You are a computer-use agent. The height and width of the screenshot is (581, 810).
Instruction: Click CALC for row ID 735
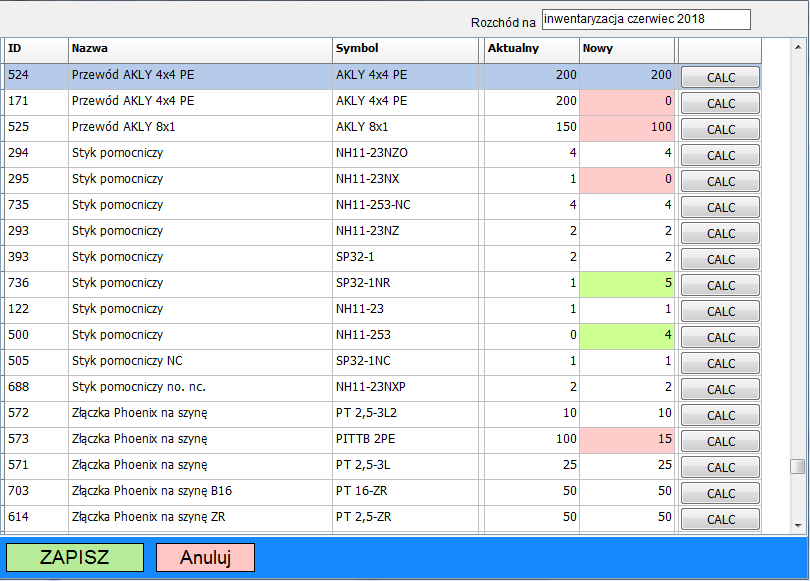click(x=720, y=207)
